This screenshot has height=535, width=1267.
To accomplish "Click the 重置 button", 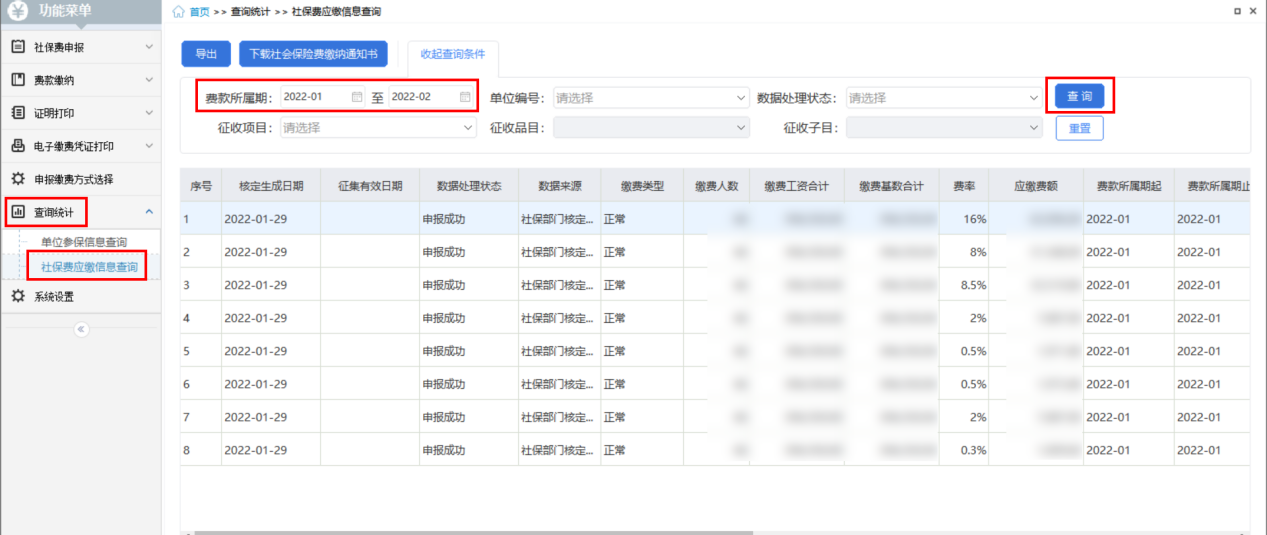I will pyautogui.click(x=1079, y=128).
